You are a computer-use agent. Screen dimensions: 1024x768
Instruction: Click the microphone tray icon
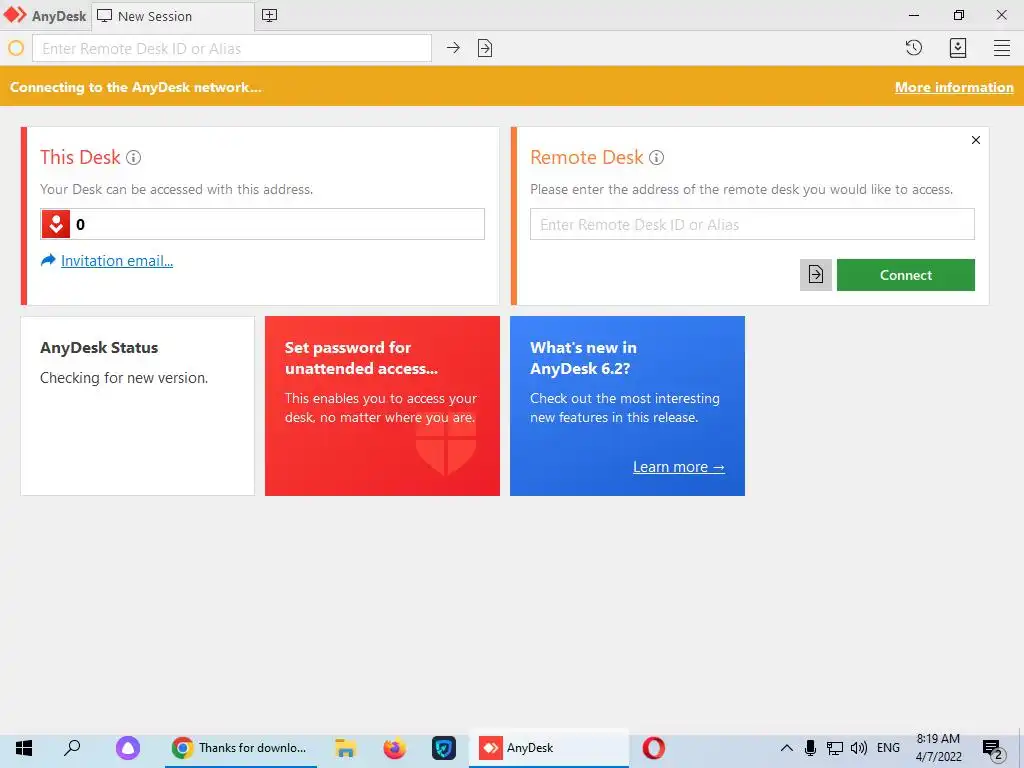pyautogui.click(x=810, y=748)
